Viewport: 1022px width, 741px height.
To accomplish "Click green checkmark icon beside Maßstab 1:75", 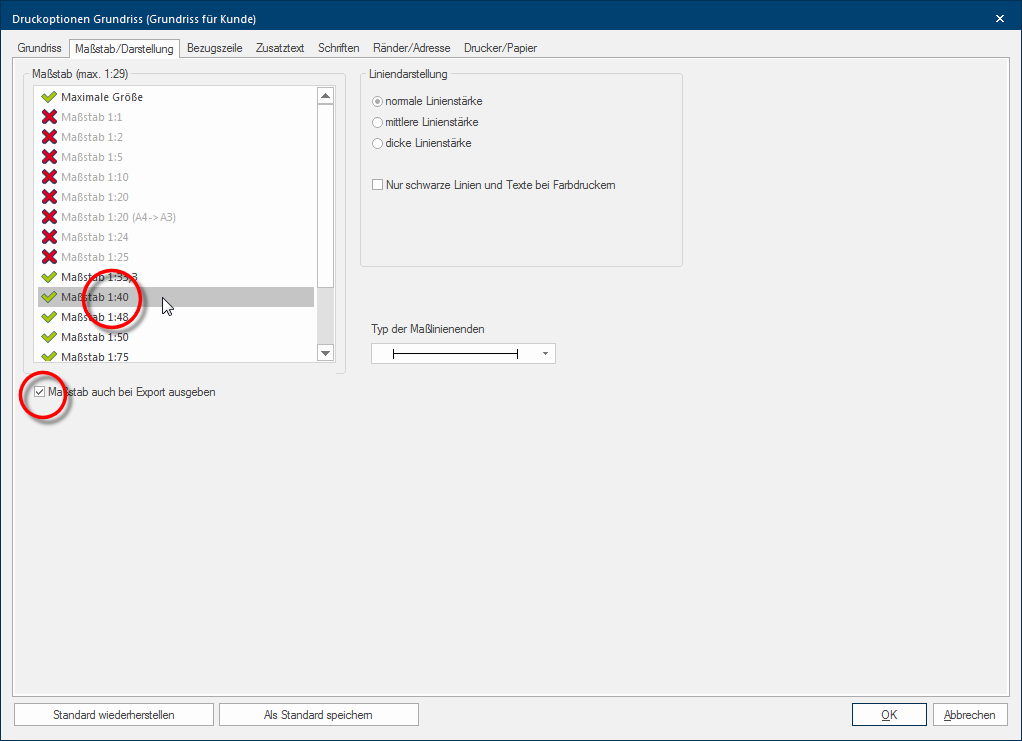I will tap(48, 356).
